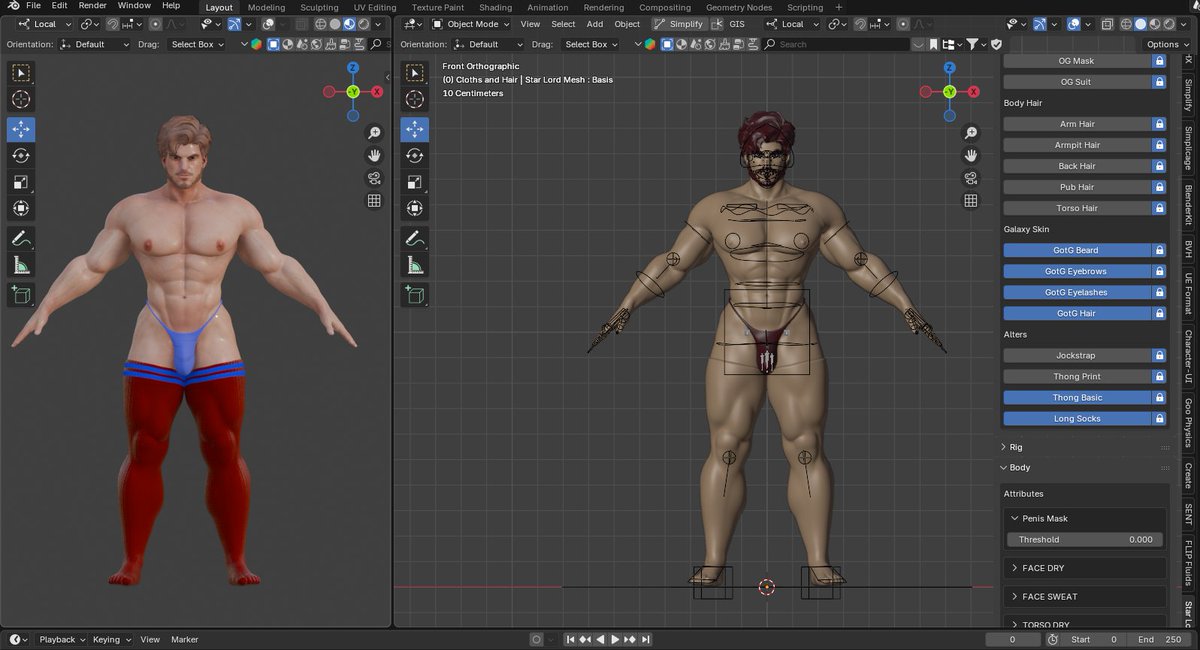Open the Object Mode dropdown

470,24
